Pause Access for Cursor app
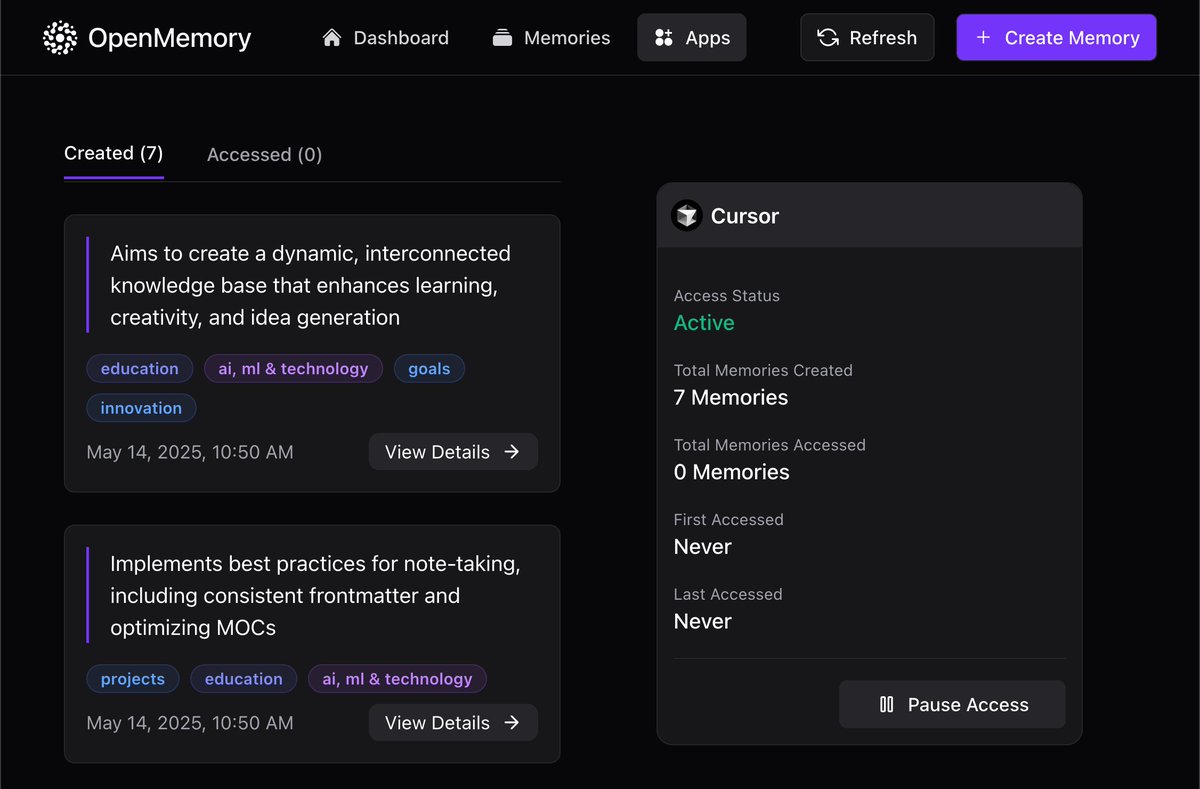 tap(952, 705)
